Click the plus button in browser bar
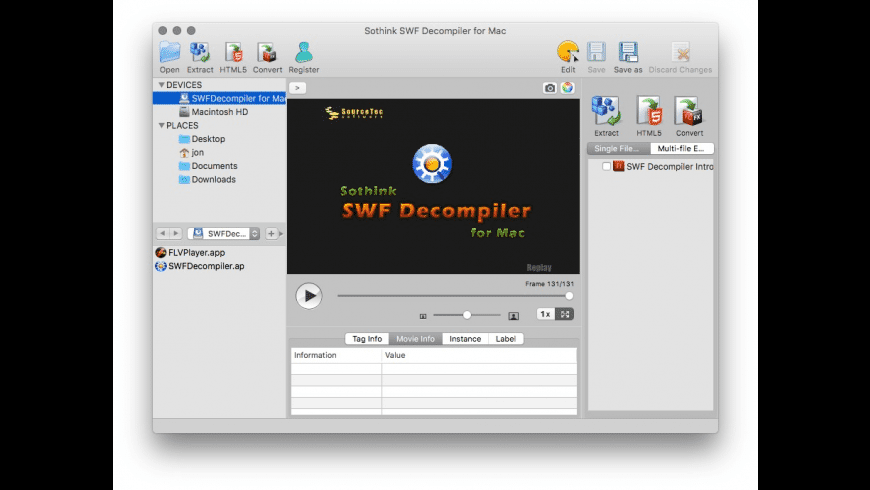Image resolution: width=870 pixels, height=490 pixels. click(x=271, y=234)
